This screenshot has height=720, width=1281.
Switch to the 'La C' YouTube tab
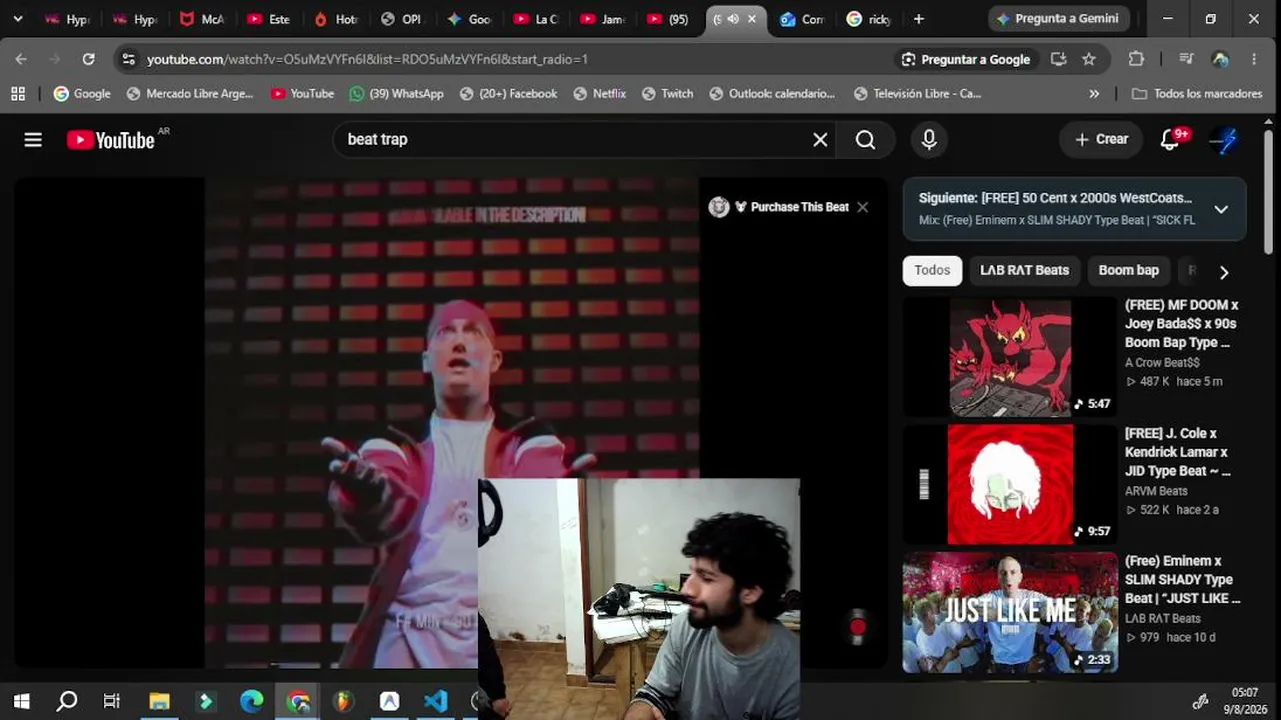[x=537, y=19]
